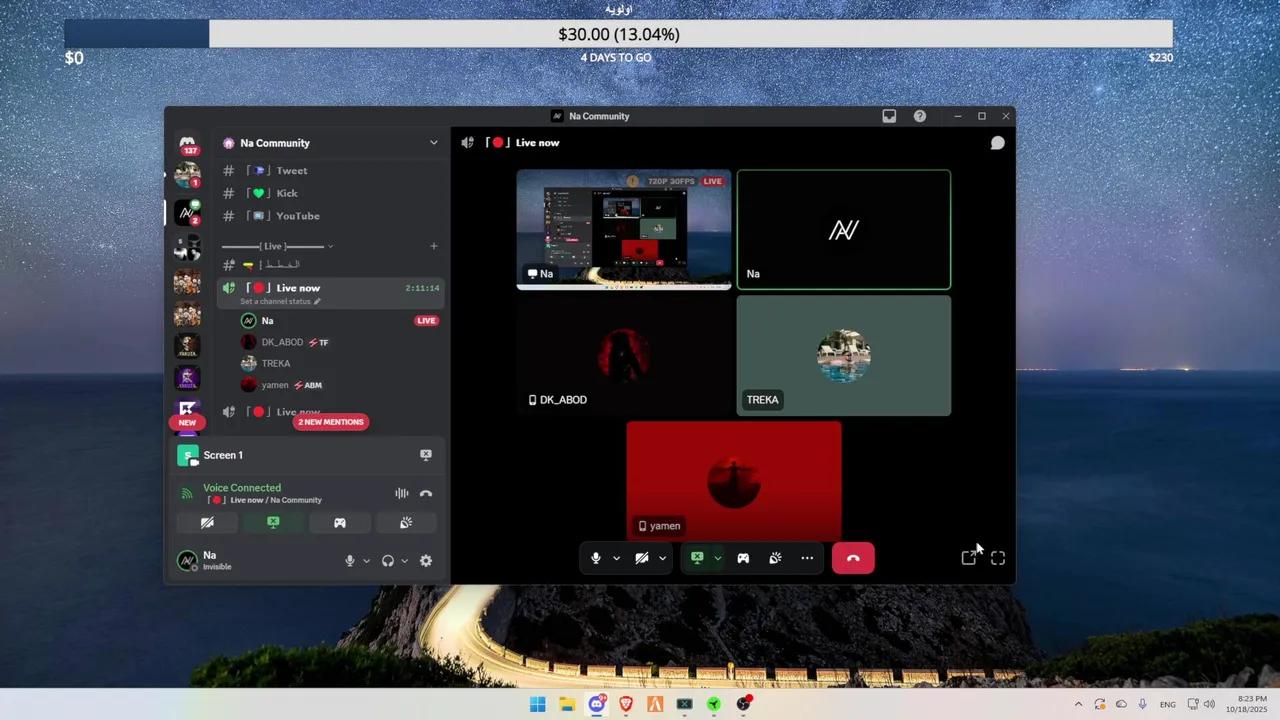Collapse the Live channel category
The image size is (1280, 720).
click(x=277, y=246)
